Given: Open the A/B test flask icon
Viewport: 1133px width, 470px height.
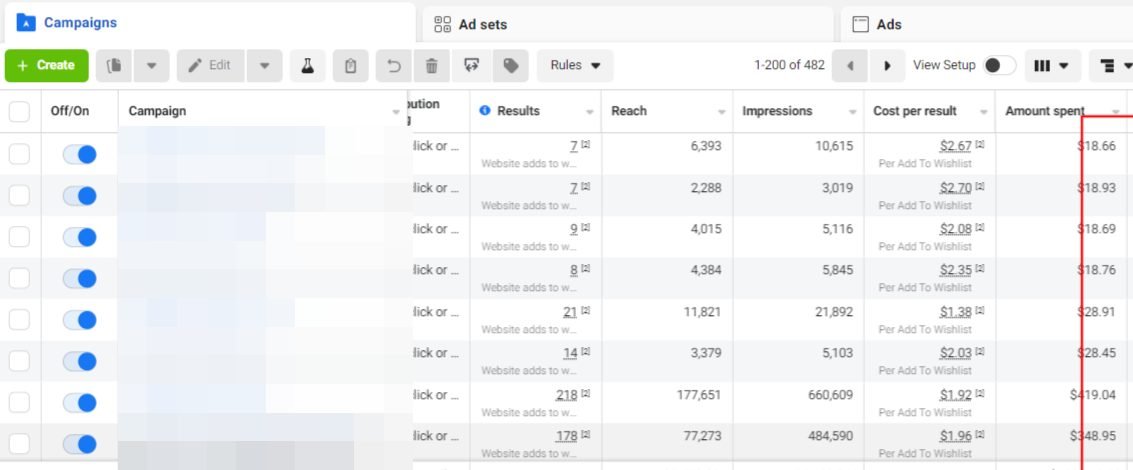Looking at the screenshot, I should (x=308, y=66).
